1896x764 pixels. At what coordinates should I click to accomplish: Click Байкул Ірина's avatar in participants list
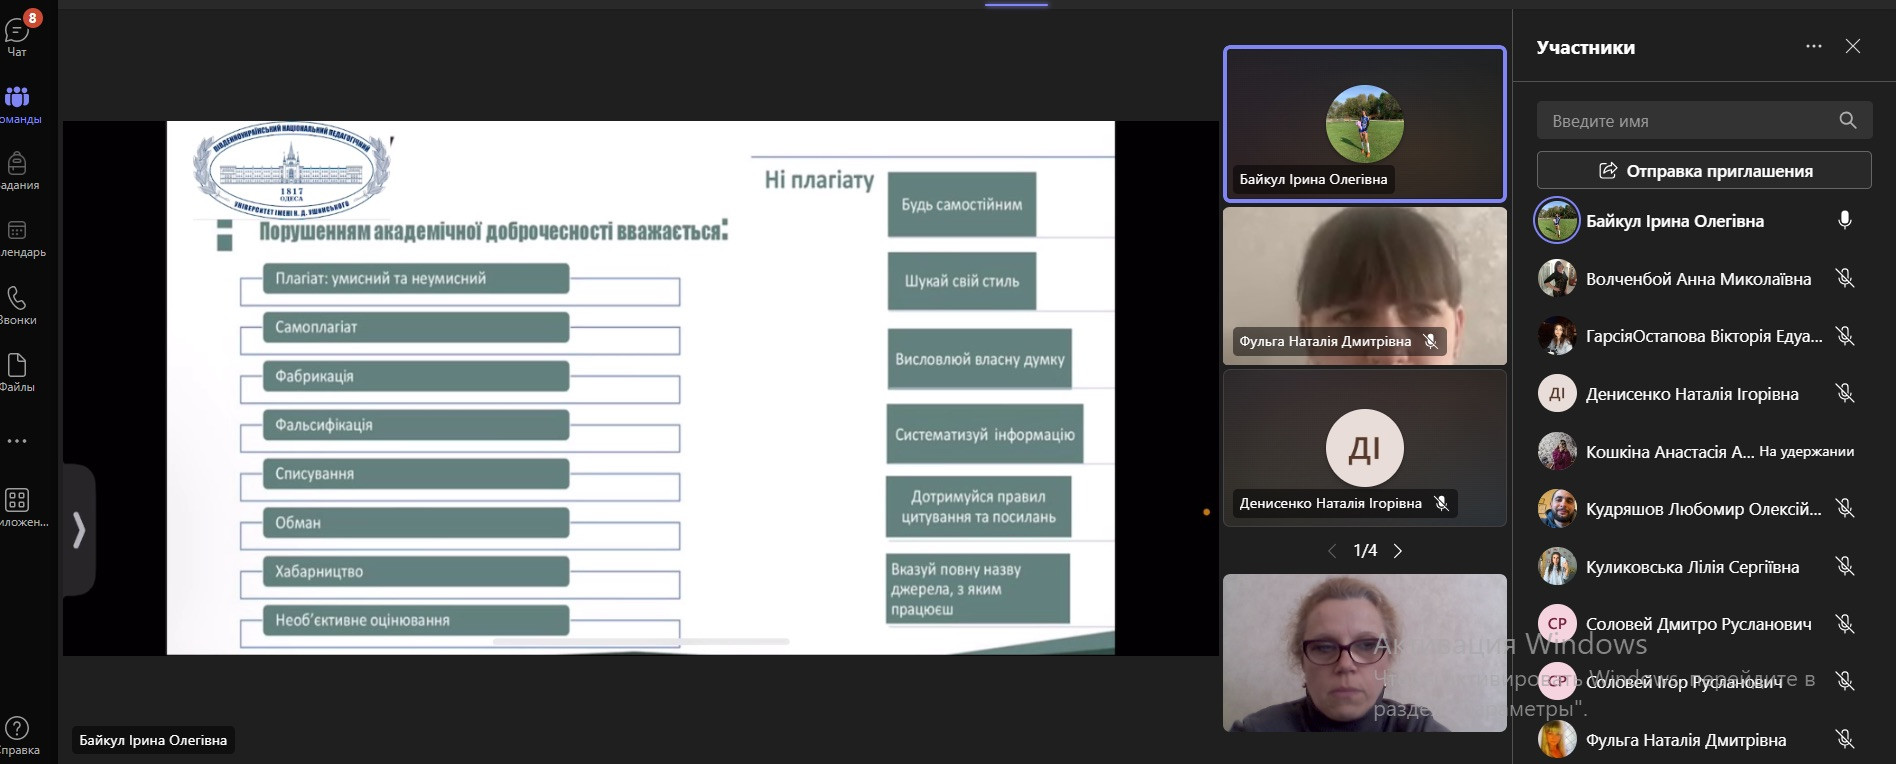pyautogui.click(x=1557, y=221)
